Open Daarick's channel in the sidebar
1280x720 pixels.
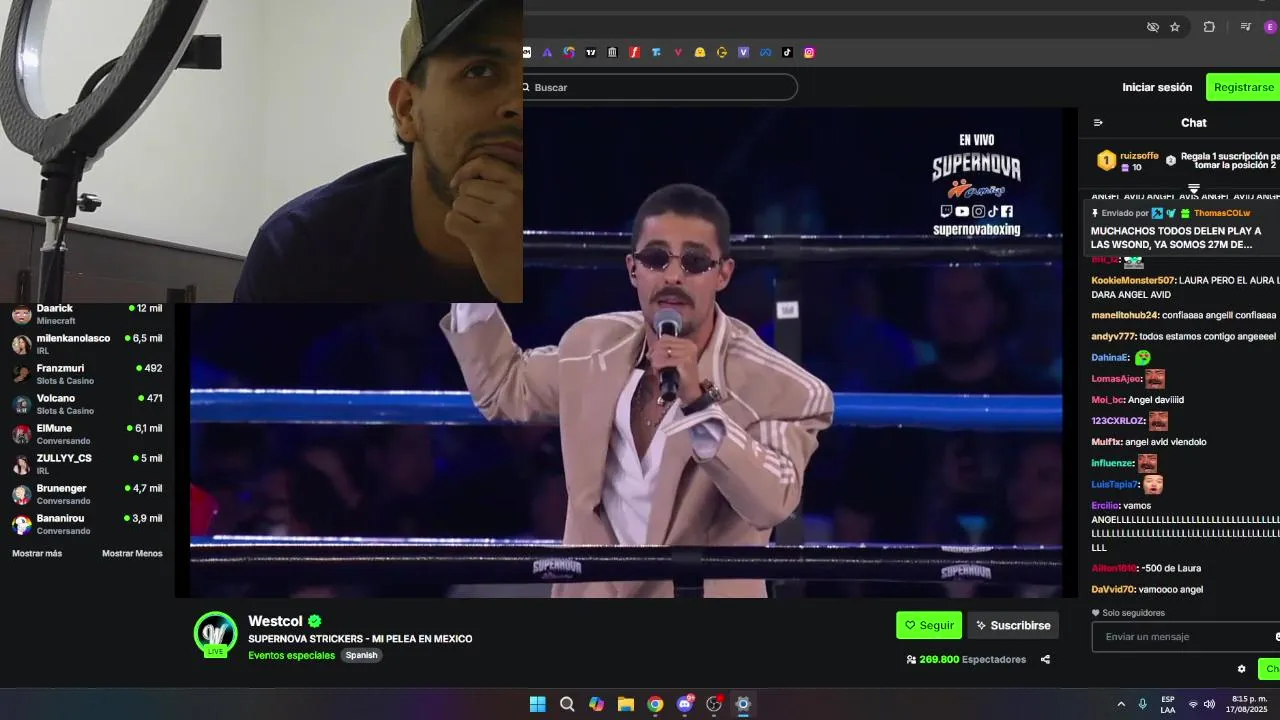click(87, 314)
